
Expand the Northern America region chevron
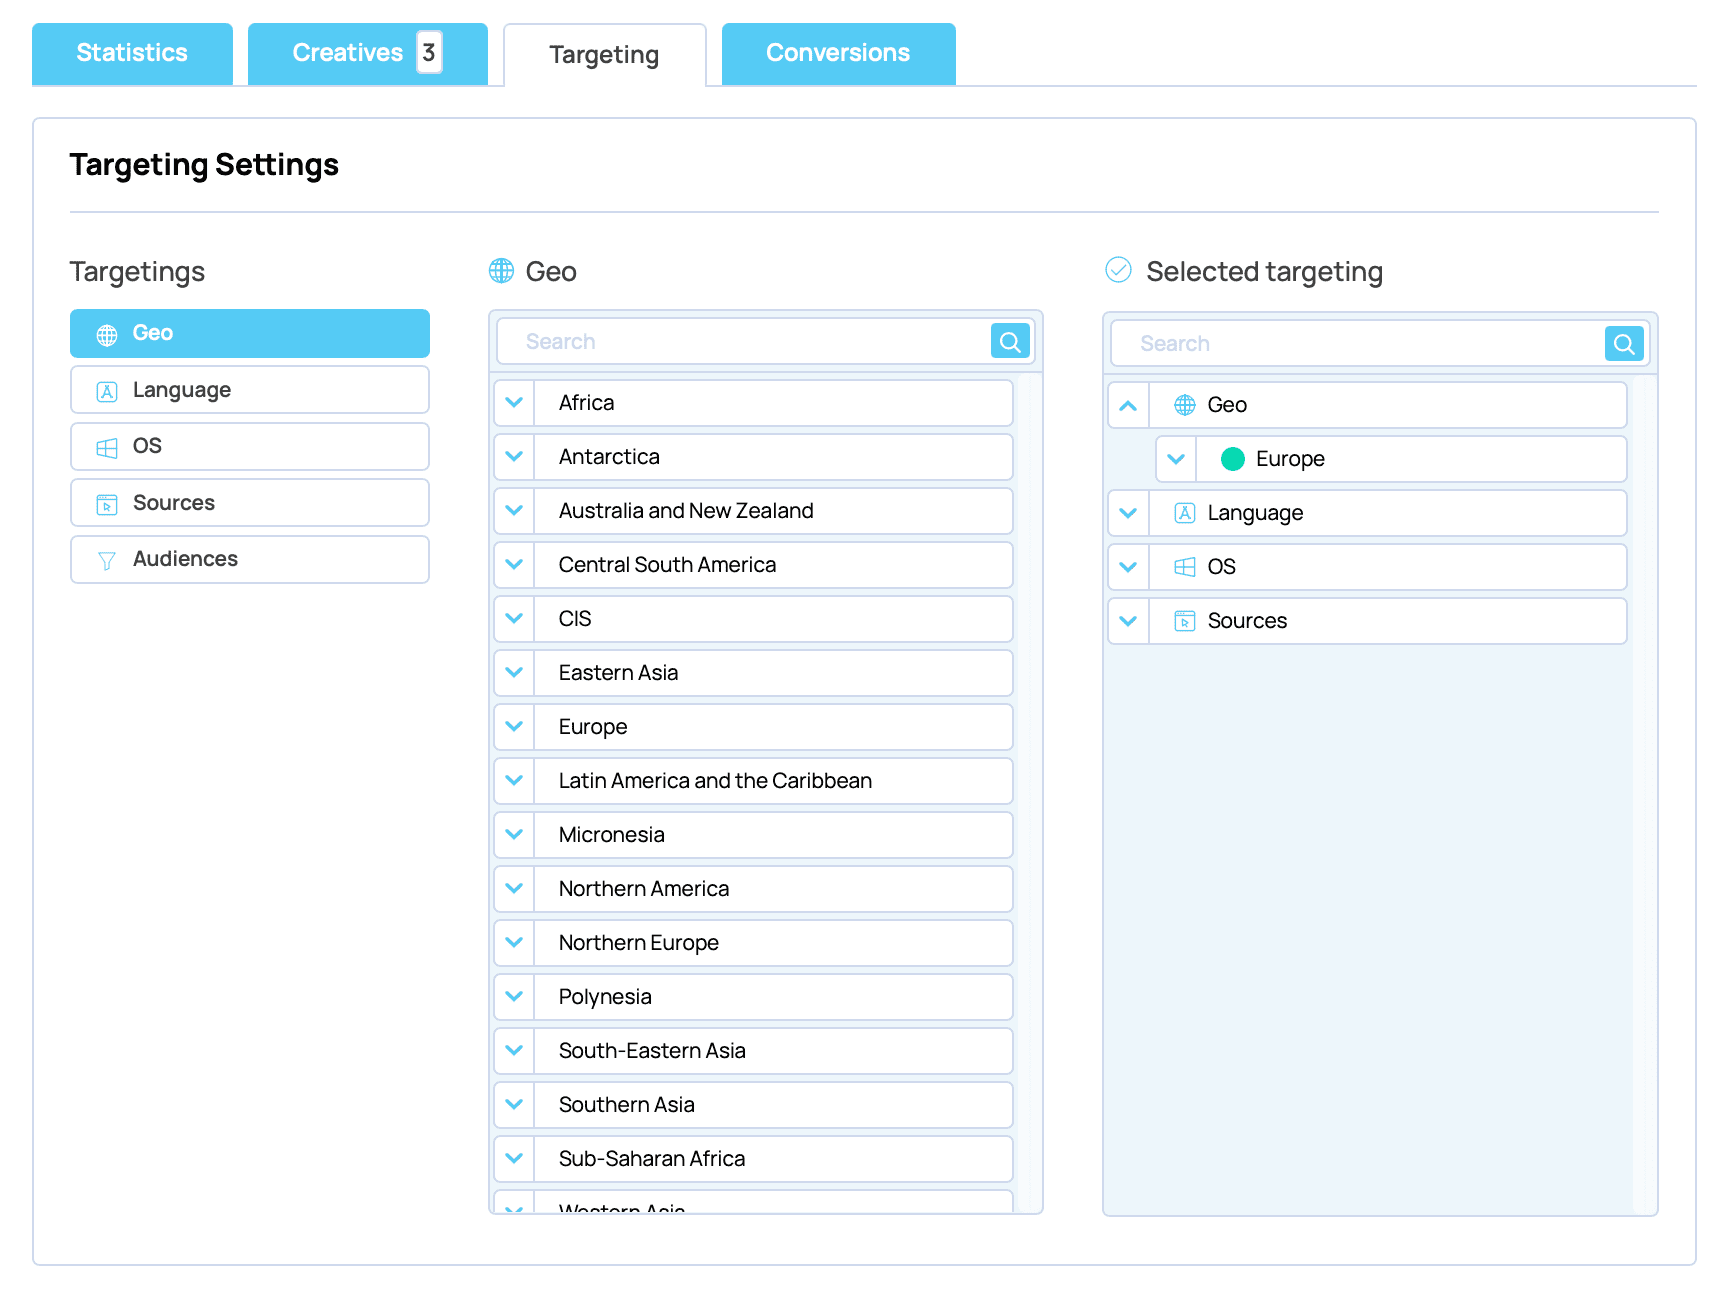point(514,889)
